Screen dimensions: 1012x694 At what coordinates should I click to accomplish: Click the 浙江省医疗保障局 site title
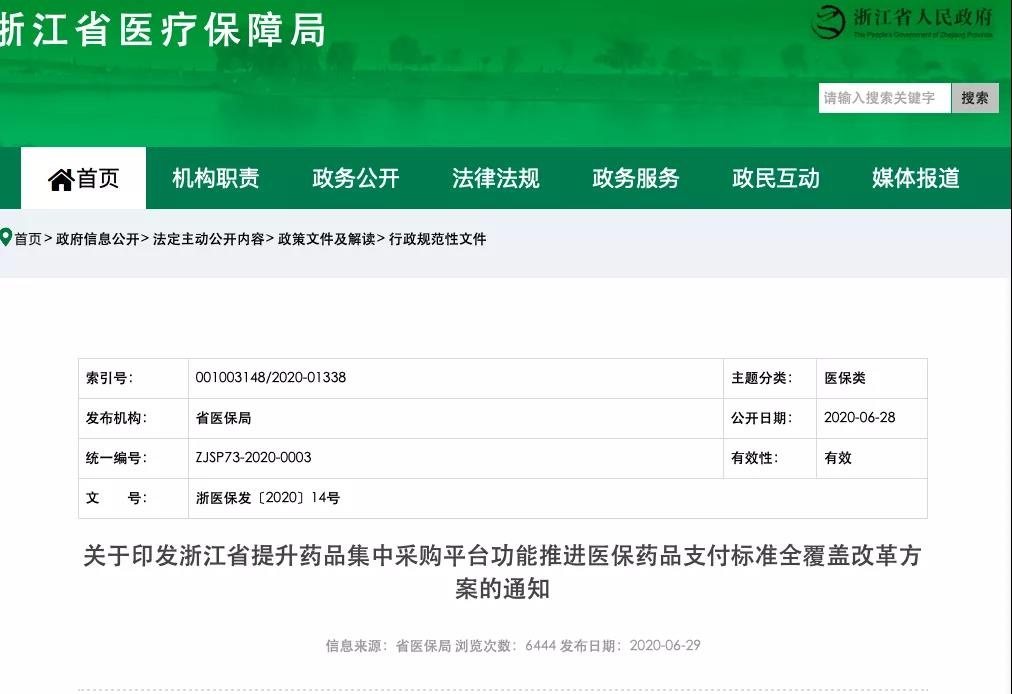coord(163,30)
